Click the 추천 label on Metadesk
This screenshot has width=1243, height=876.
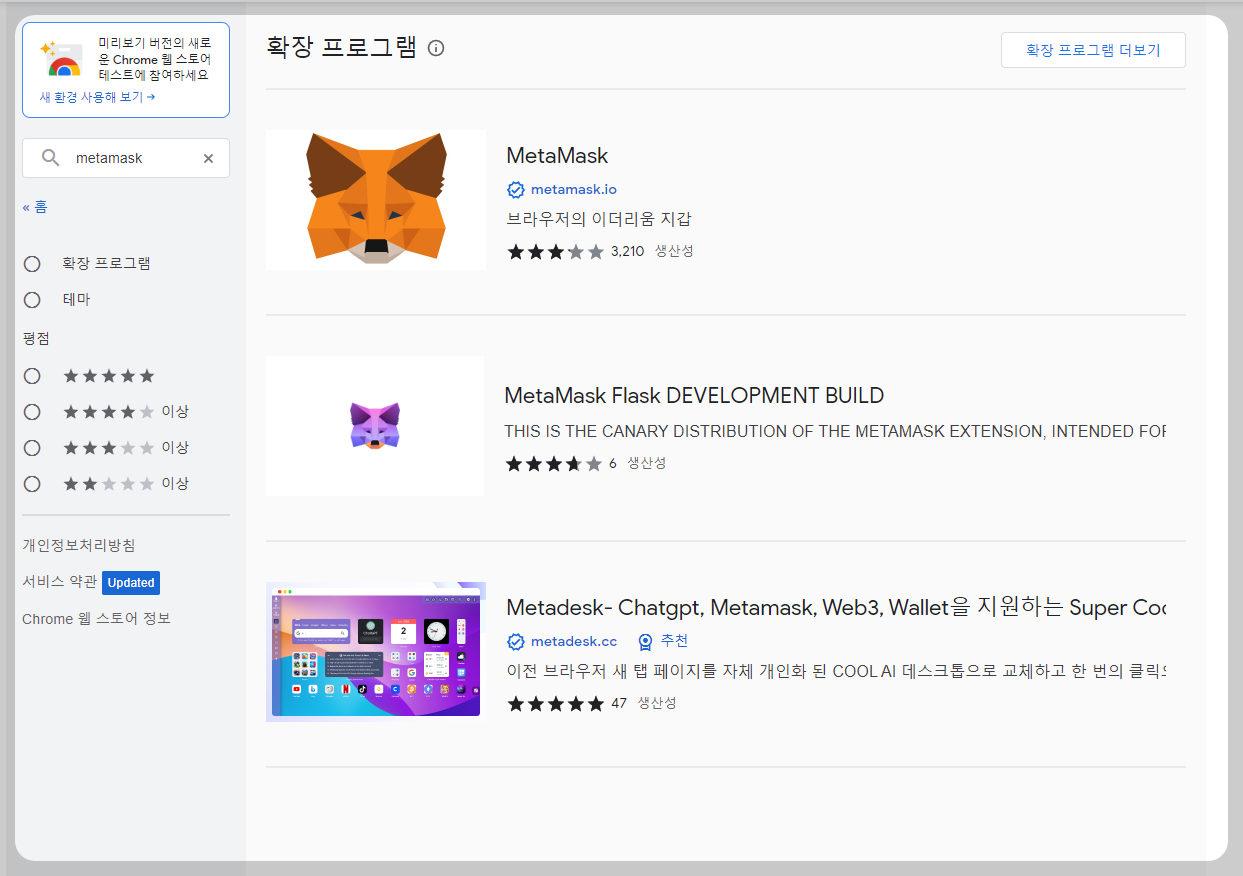(x=674, y=641)
